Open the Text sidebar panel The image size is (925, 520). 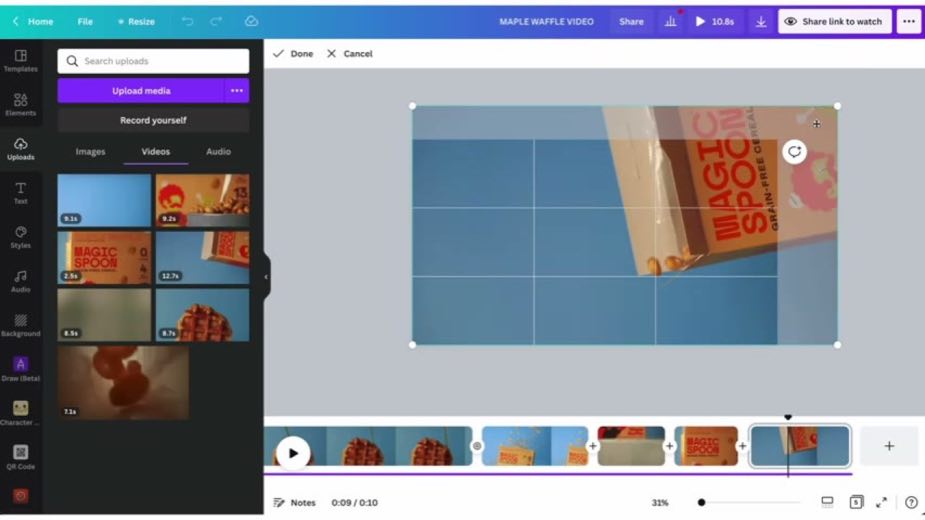coord(21,193)
